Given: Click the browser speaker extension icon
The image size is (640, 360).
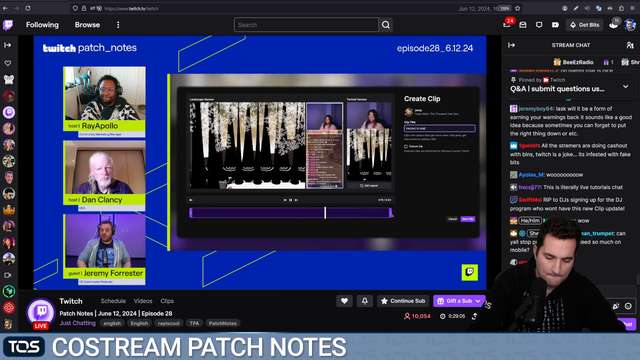Looking at the screenshot, I should click(x=587, y=8).
